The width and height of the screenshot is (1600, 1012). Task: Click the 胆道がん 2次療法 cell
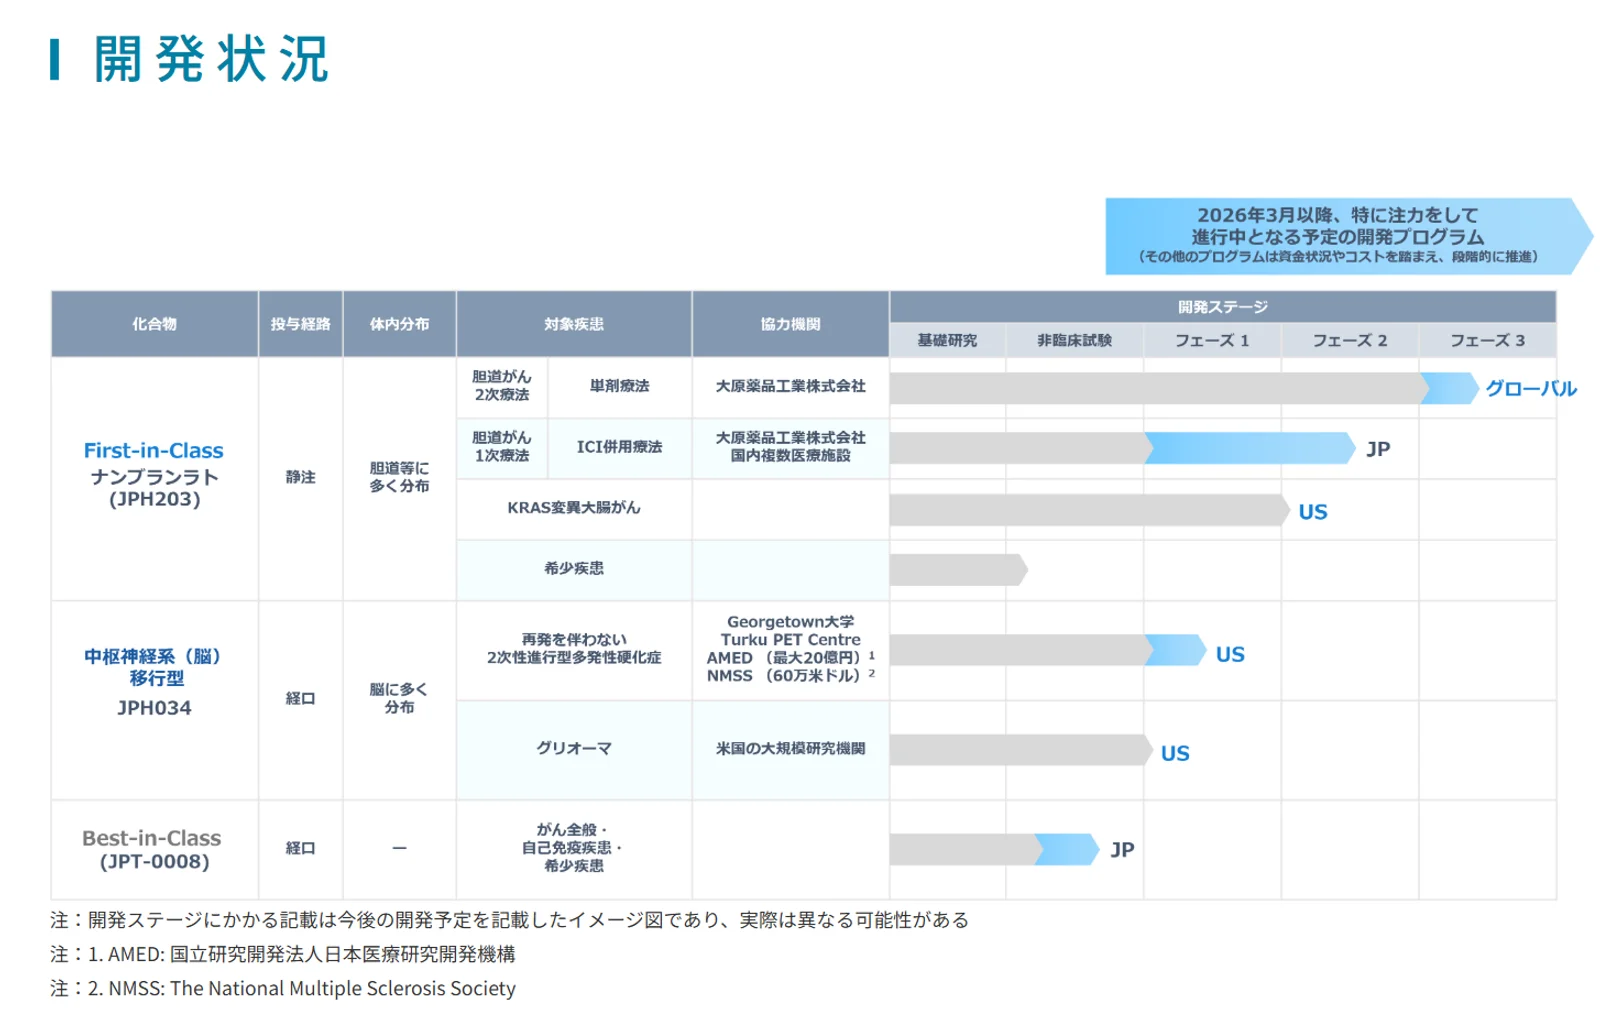(x=502, y=386)
